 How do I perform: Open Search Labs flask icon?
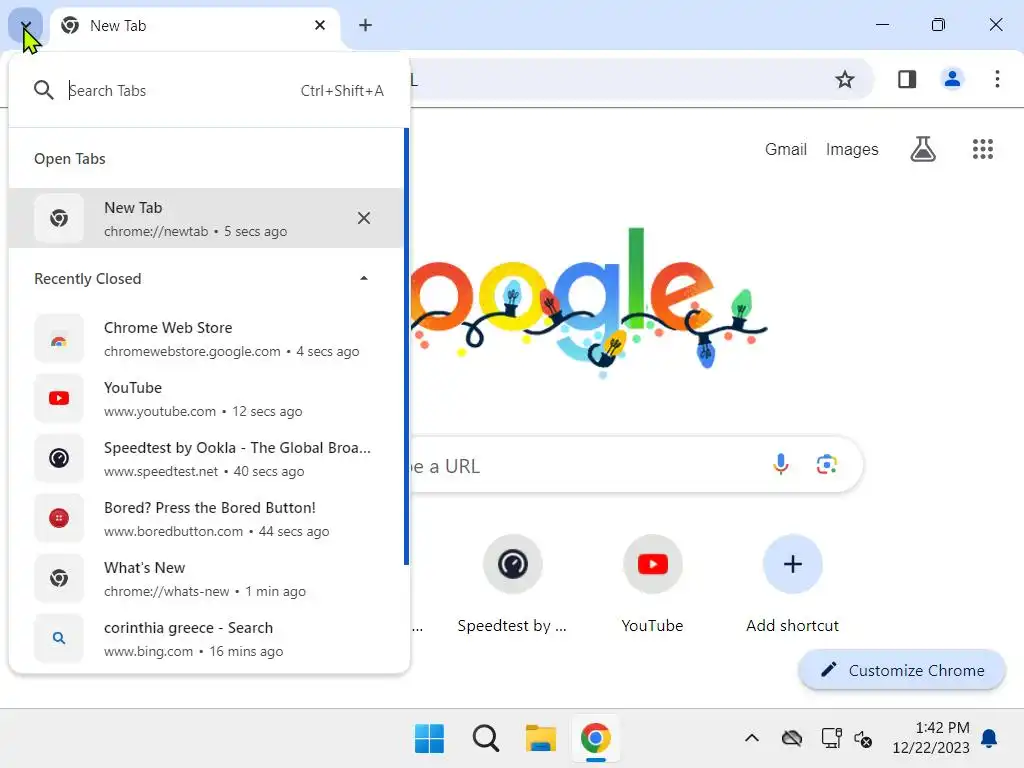(x=923, y=150)
